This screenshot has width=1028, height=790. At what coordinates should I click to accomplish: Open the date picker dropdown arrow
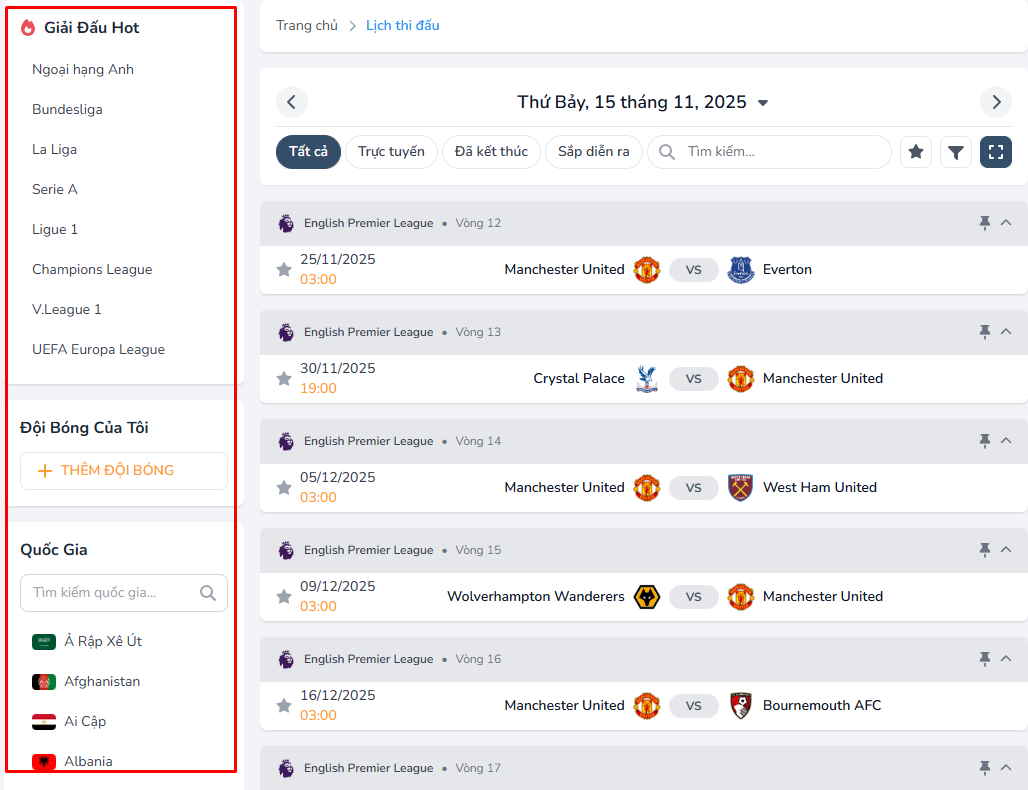(763, 103)
